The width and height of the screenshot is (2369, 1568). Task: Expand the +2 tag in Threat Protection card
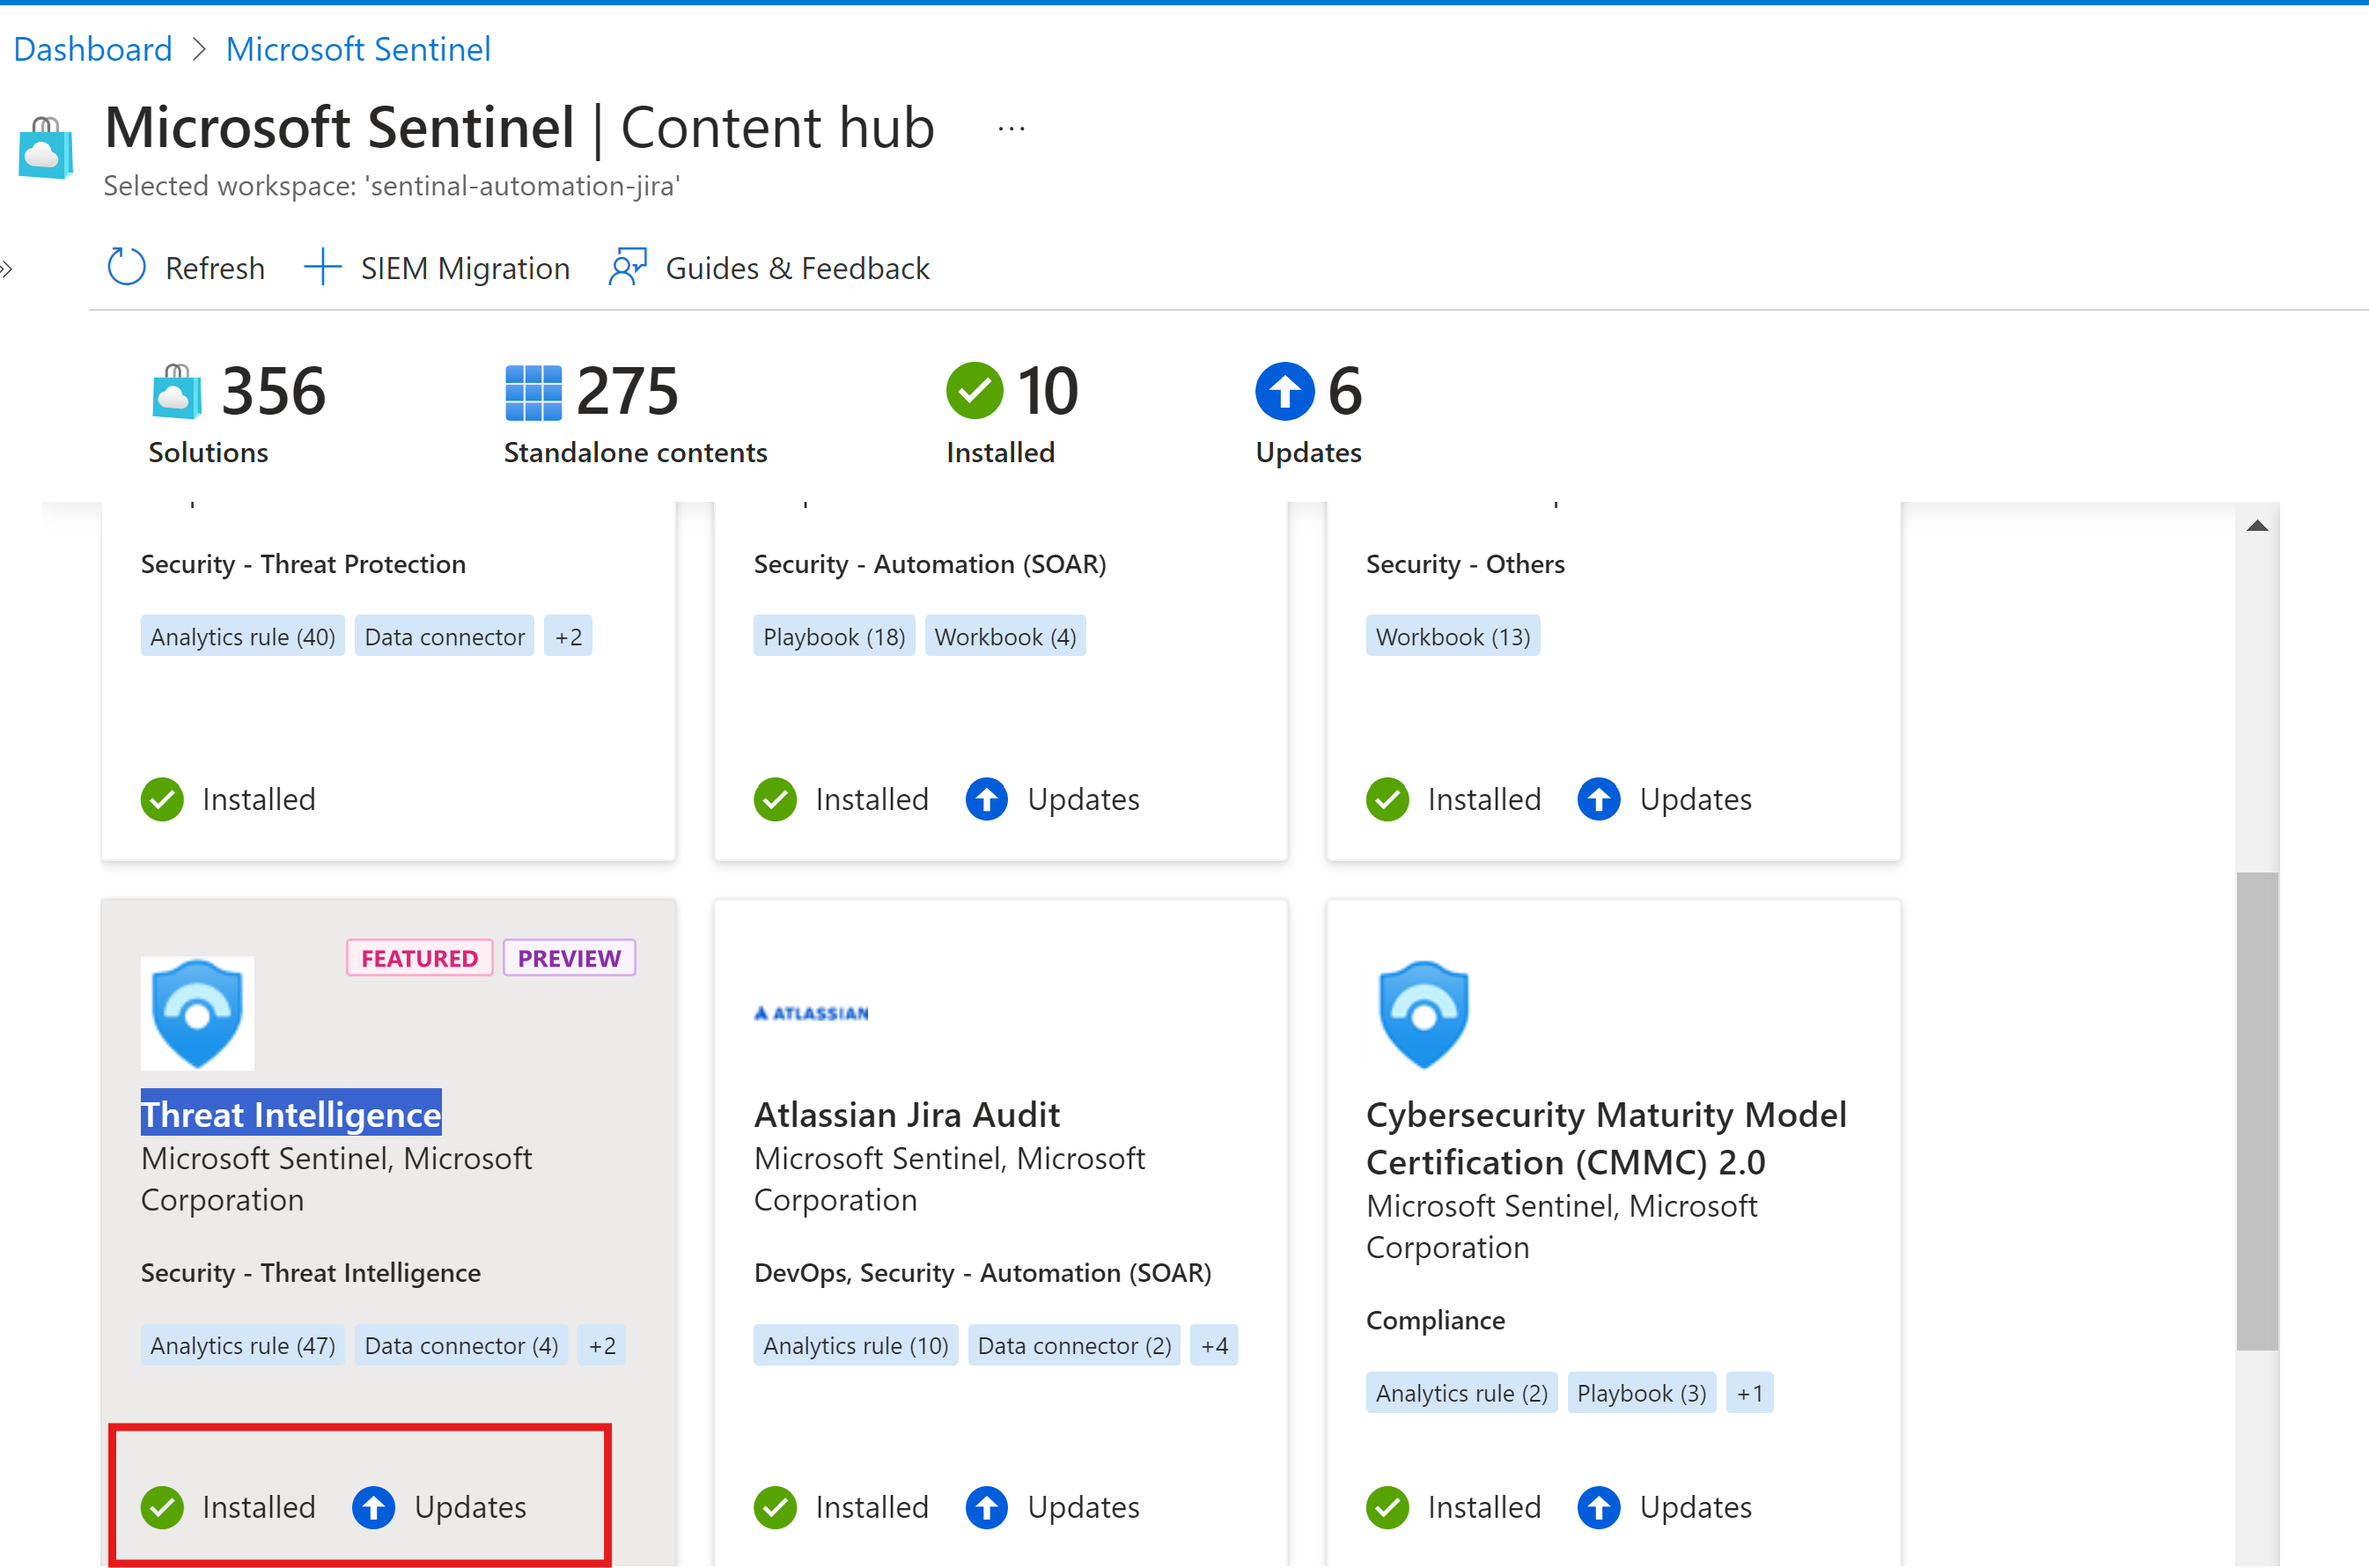click(x=568, y=636)
